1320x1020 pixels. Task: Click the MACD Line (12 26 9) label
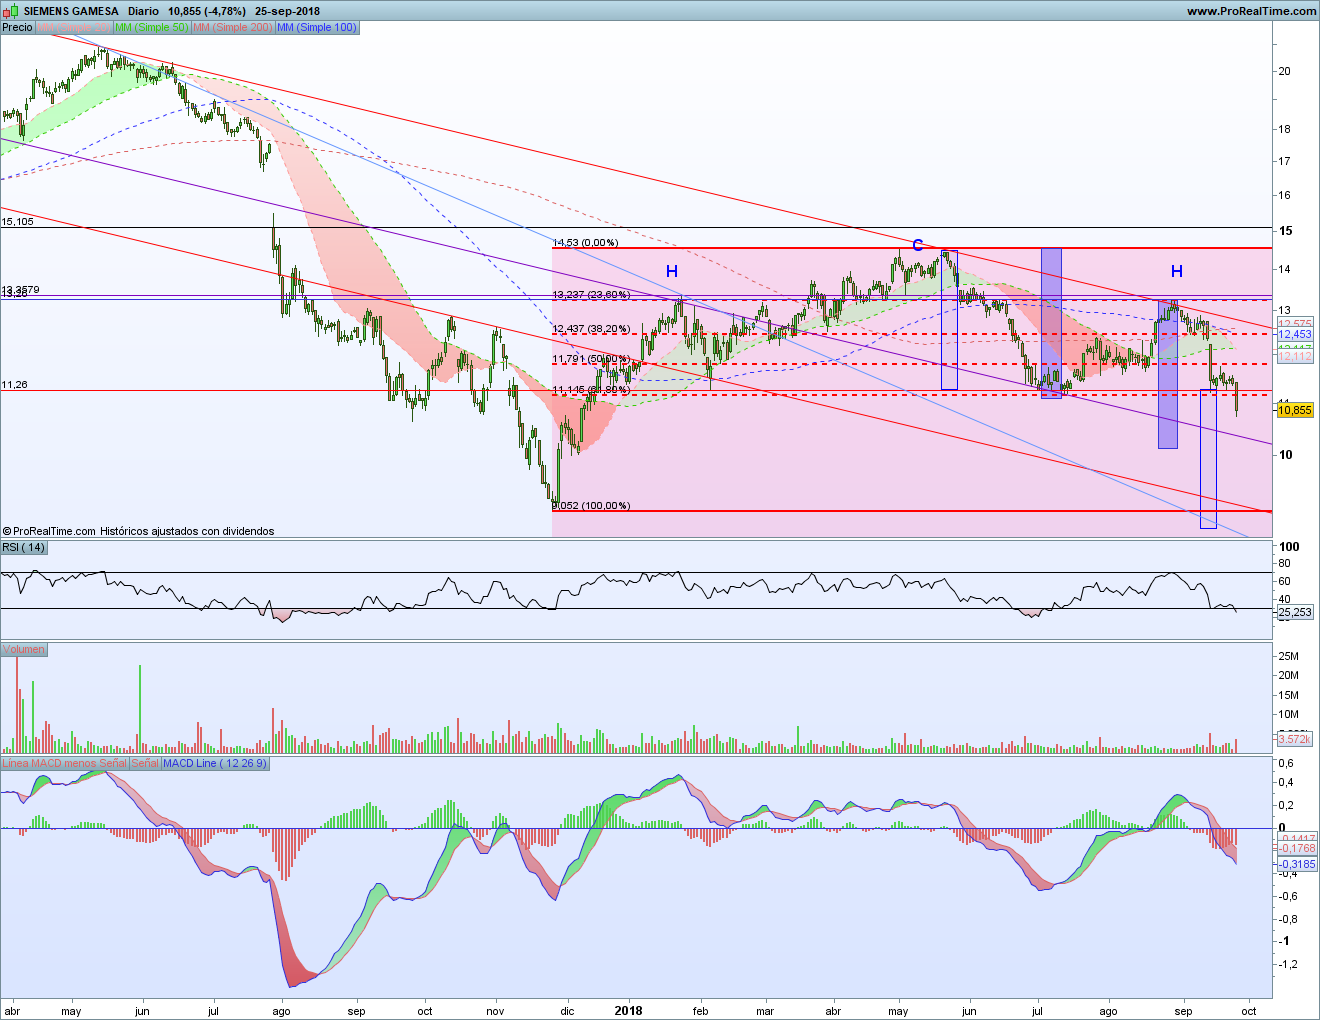[215, 763]
